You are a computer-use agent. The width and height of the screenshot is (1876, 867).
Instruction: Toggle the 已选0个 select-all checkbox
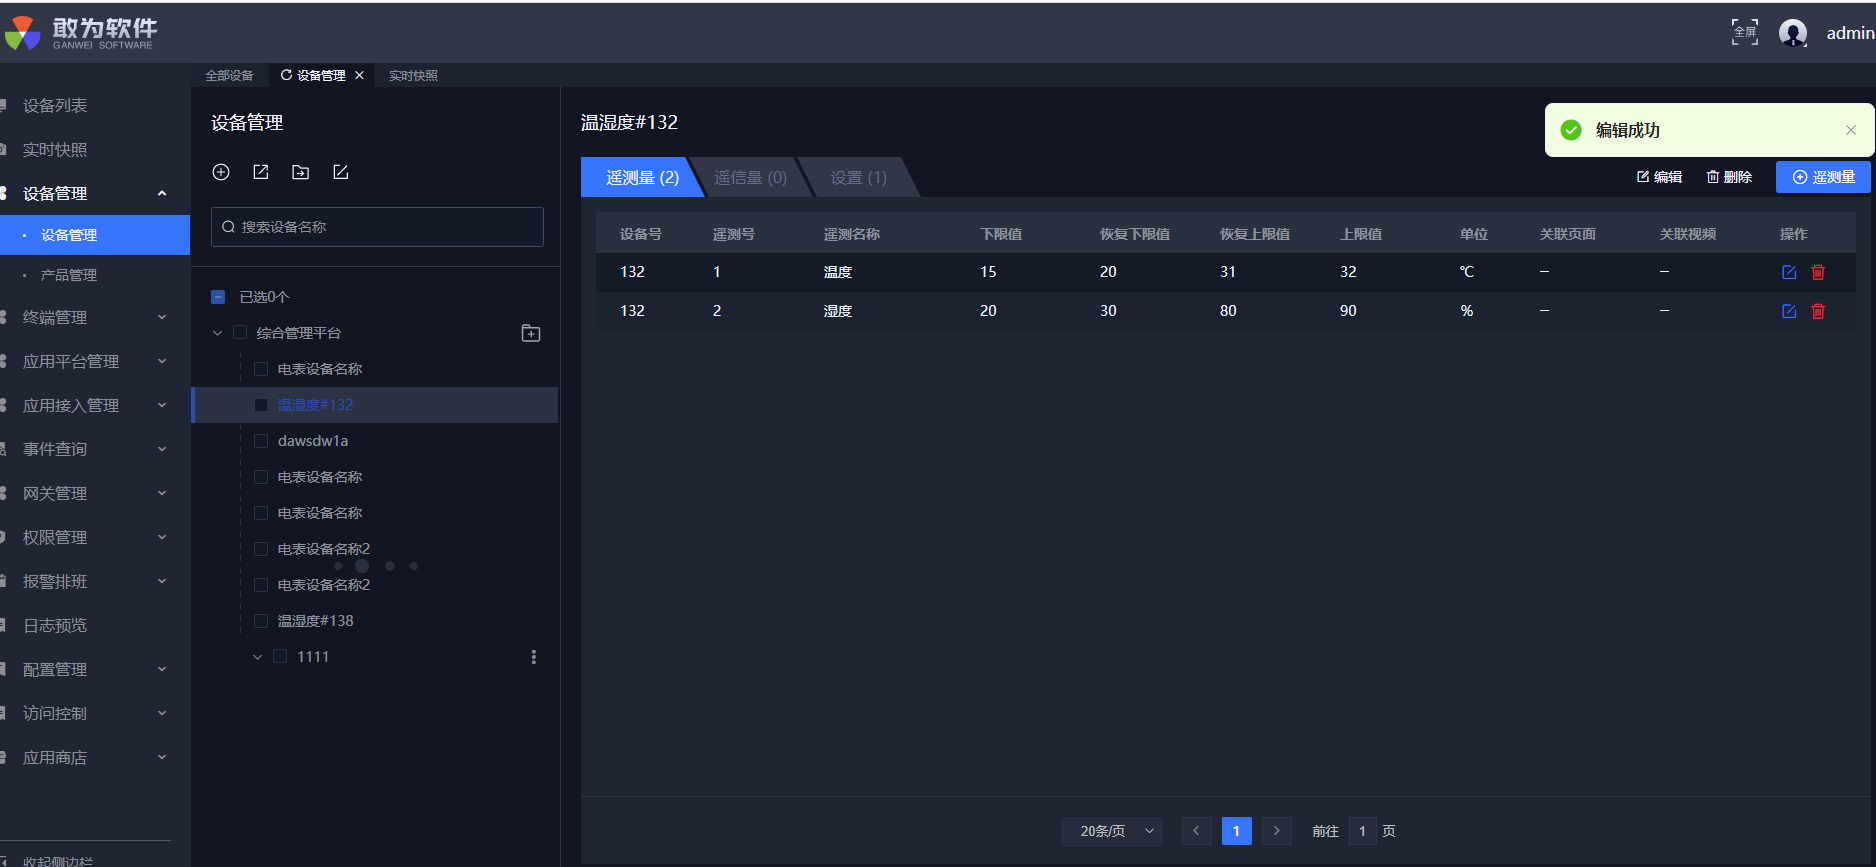pos(218,297)
